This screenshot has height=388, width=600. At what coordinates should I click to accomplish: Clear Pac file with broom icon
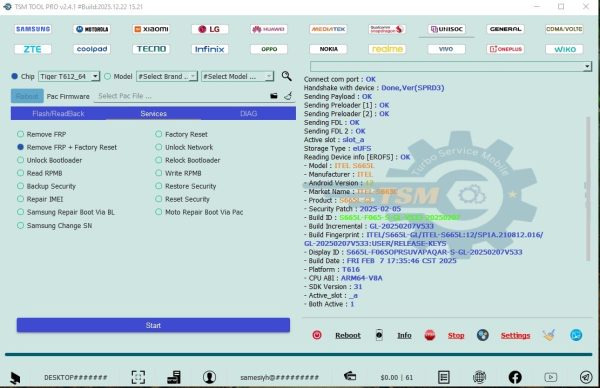point(288,96)
